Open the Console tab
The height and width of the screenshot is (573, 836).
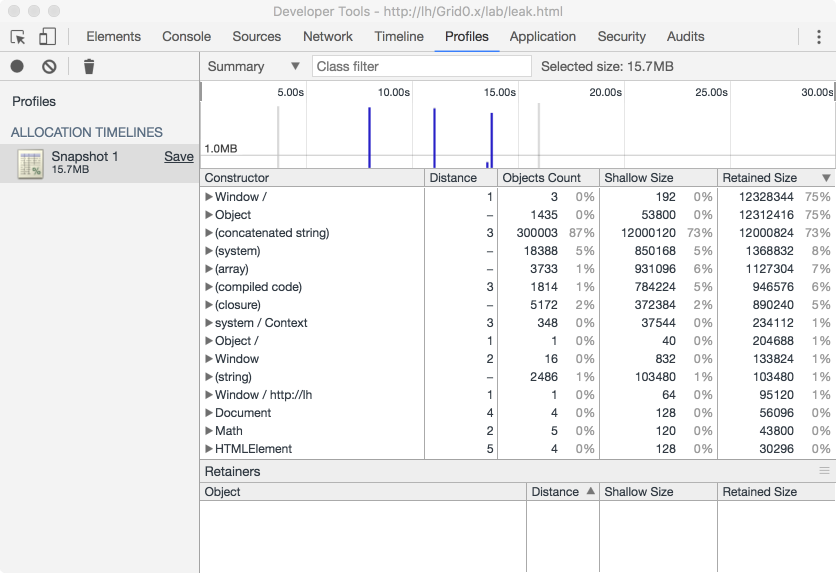pos(186,37)
